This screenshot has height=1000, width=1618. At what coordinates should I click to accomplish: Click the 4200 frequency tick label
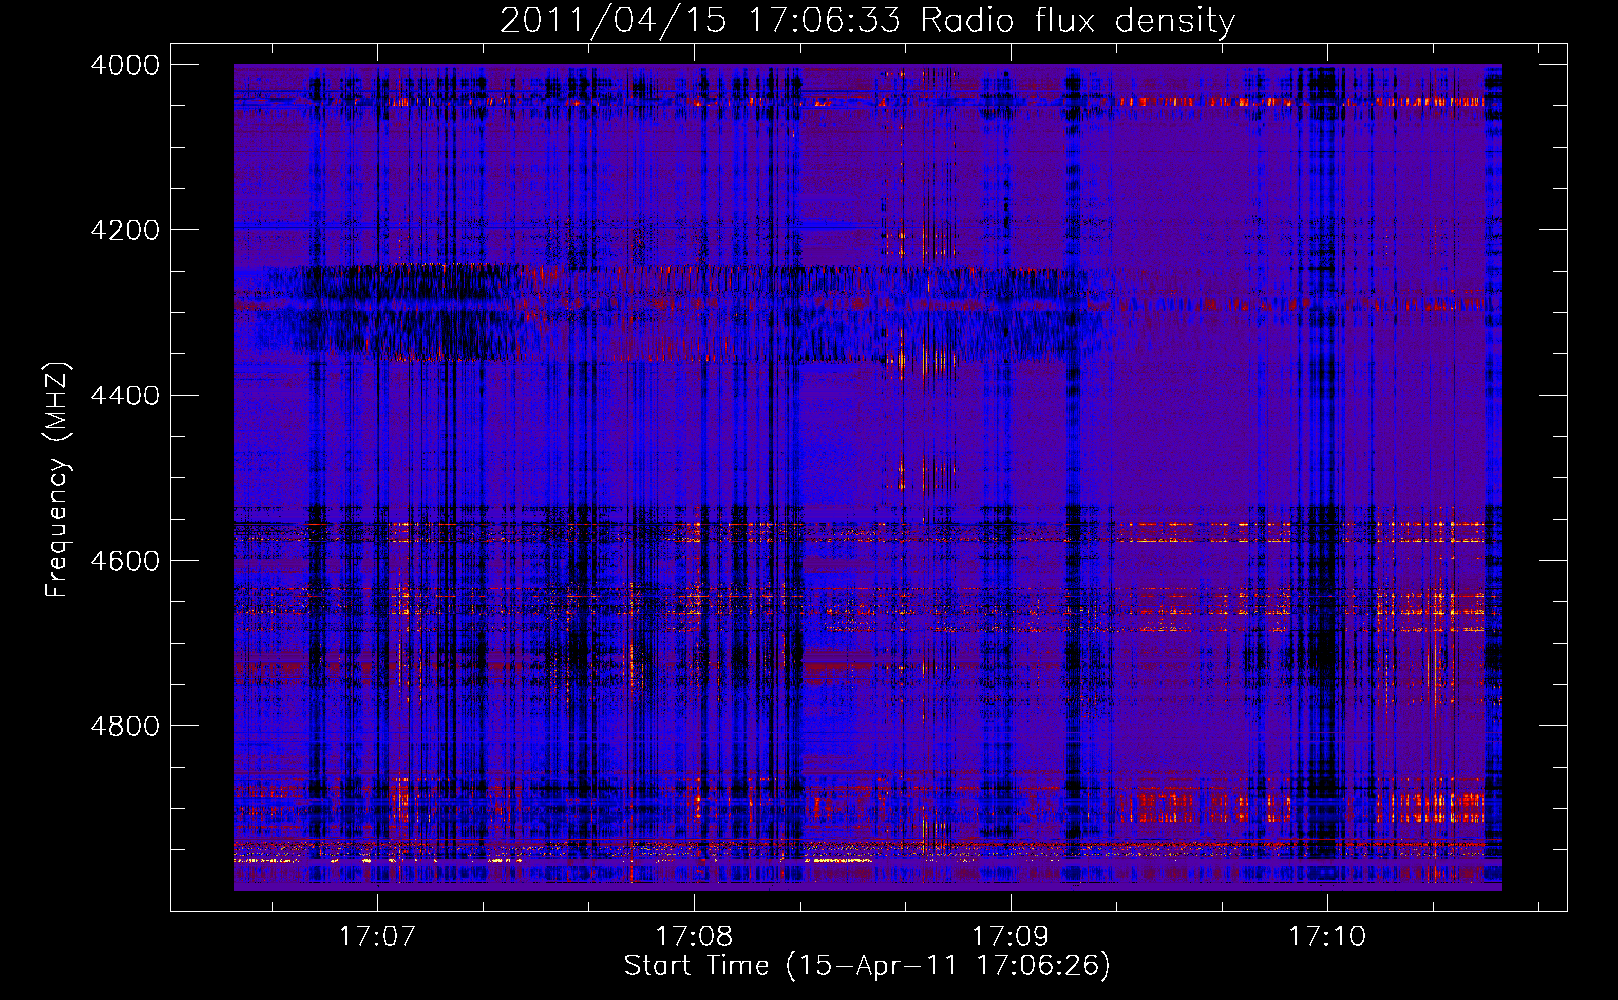(125, 230)
